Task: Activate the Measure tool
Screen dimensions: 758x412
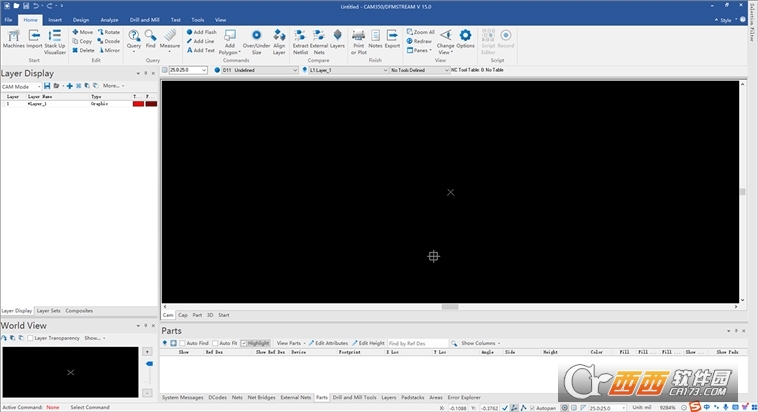Action: coord(170,40)
